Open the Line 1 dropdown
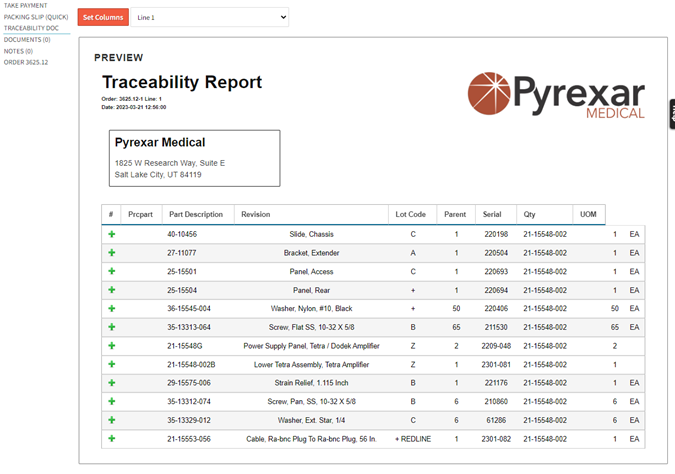This screenshot has width=675, height=474. (x=210, y=17)
